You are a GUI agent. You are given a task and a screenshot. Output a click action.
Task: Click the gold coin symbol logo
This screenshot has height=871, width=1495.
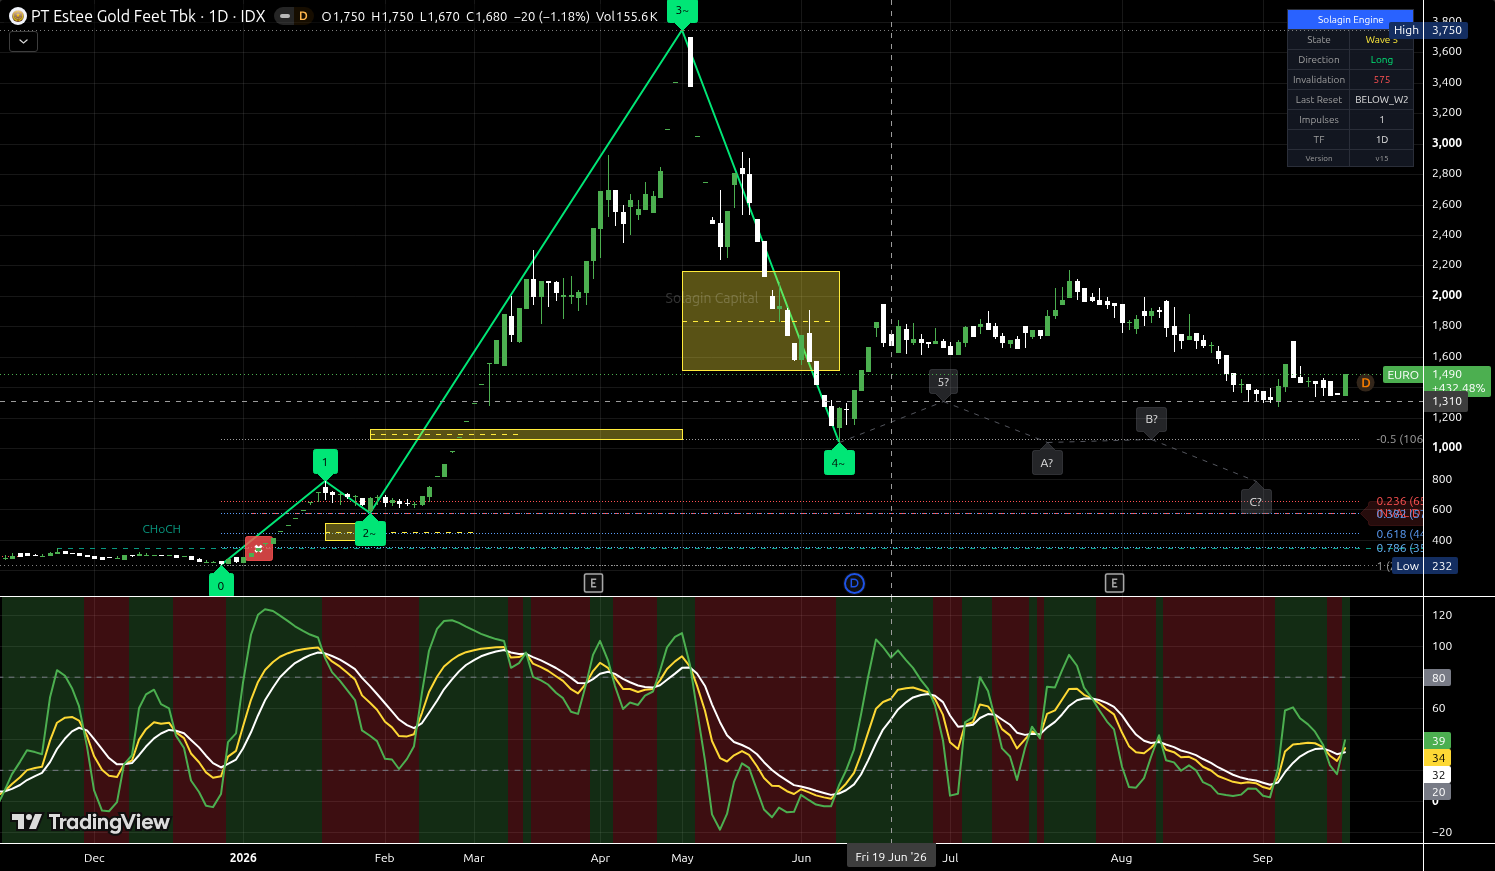[17, 17]
